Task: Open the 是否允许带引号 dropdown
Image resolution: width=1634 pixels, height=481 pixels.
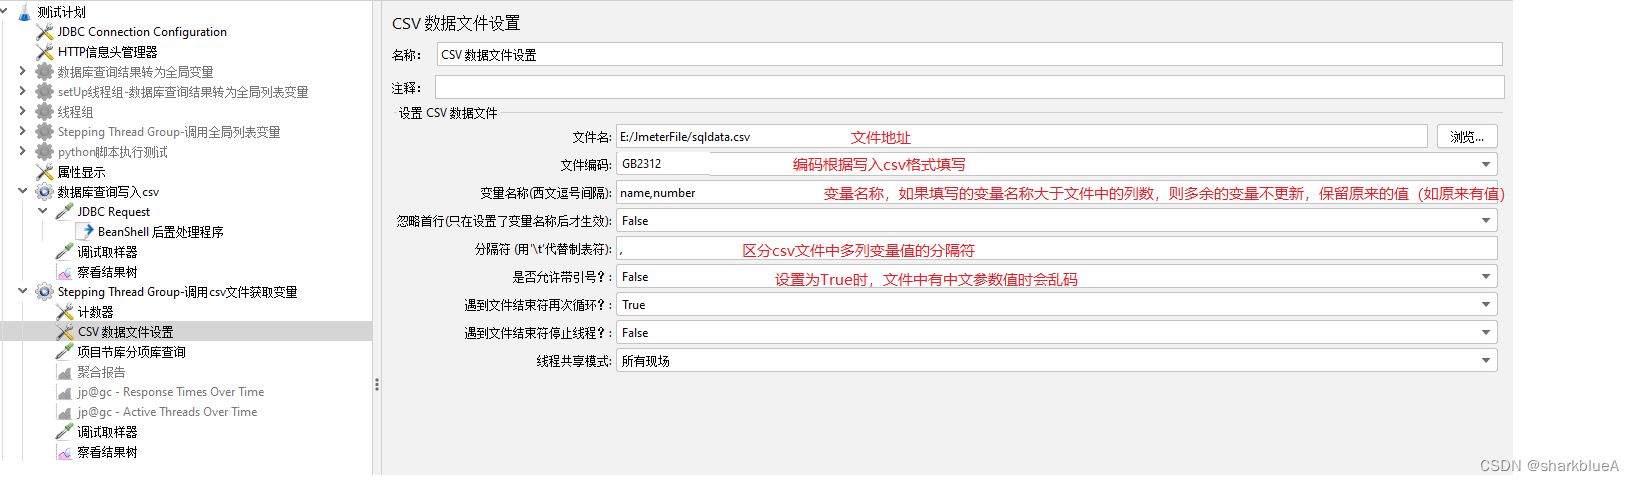Action: 1486,277
